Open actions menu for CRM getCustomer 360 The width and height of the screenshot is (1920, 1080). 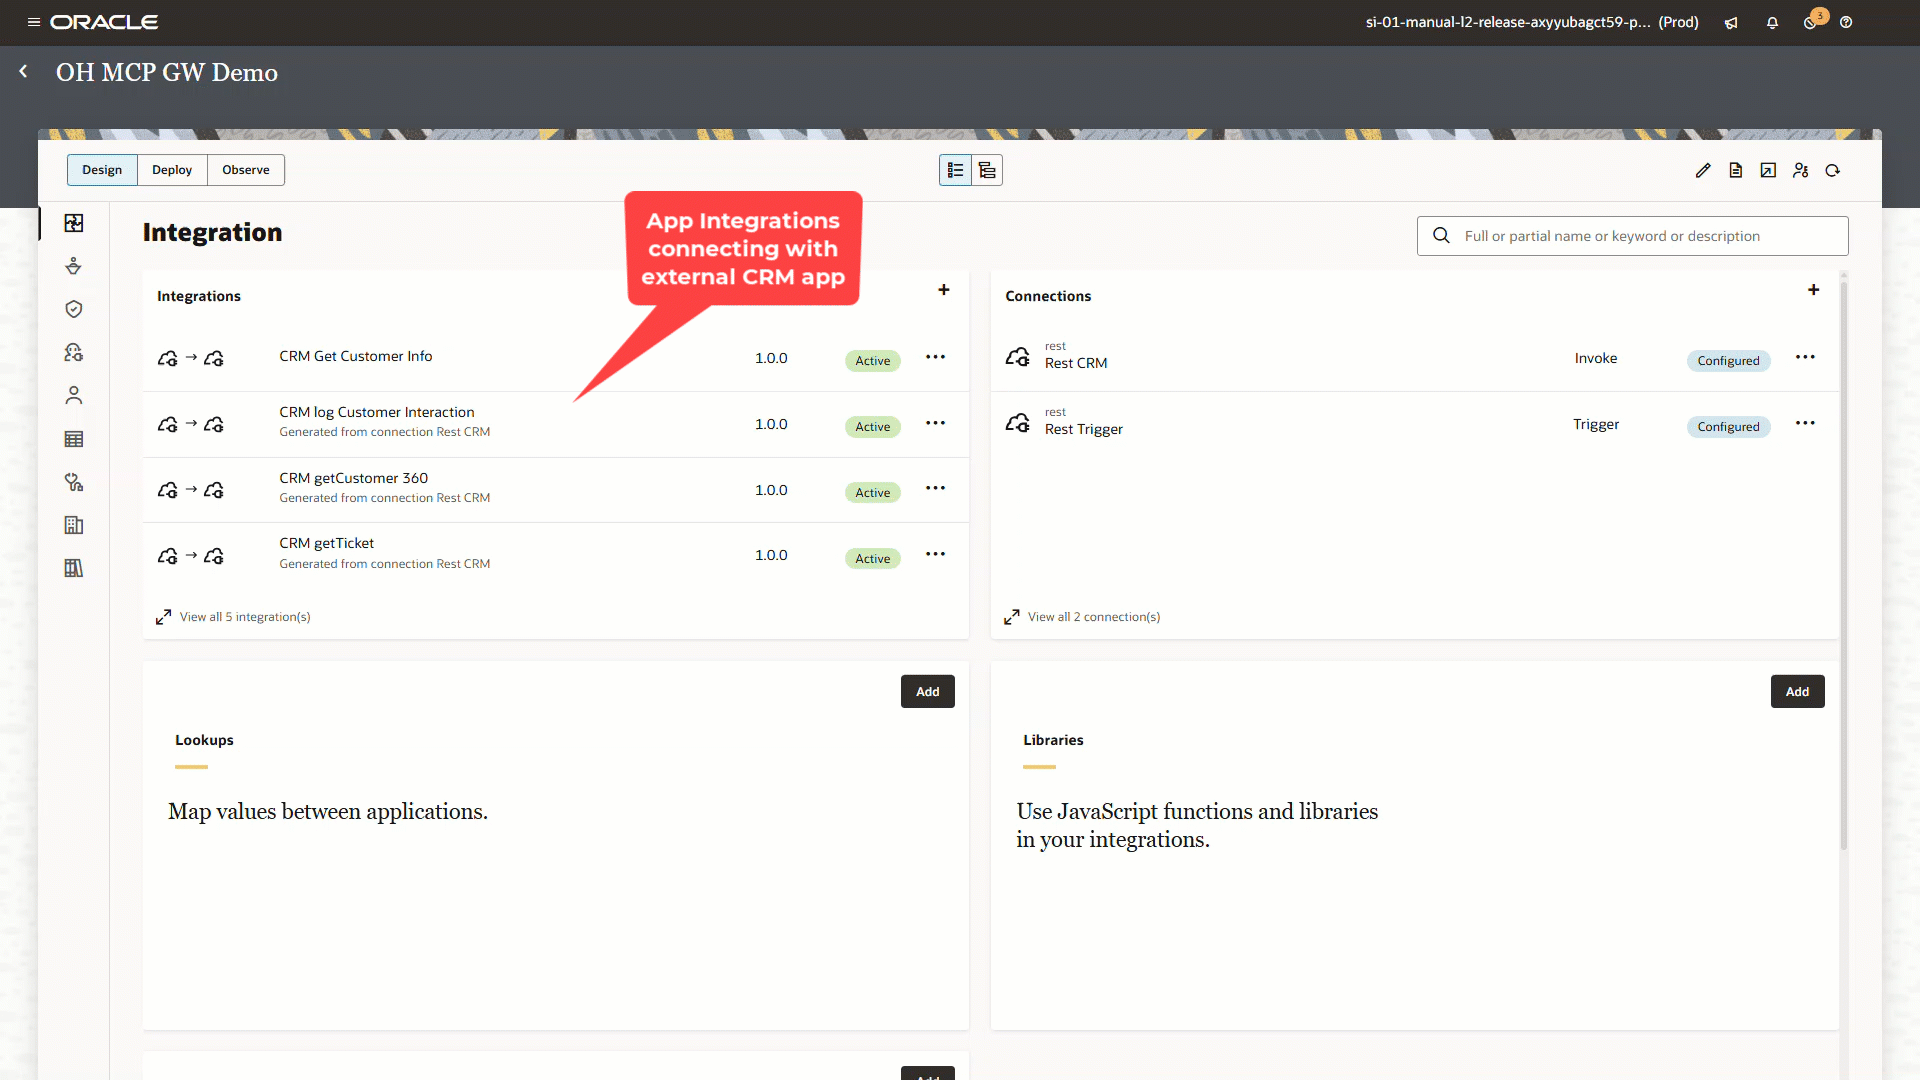[x=935, y=488]
